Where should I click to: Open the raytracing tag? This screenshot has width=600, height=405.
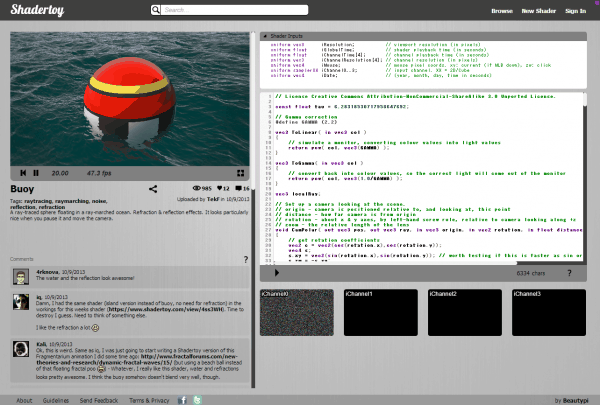tap(38, 201)
